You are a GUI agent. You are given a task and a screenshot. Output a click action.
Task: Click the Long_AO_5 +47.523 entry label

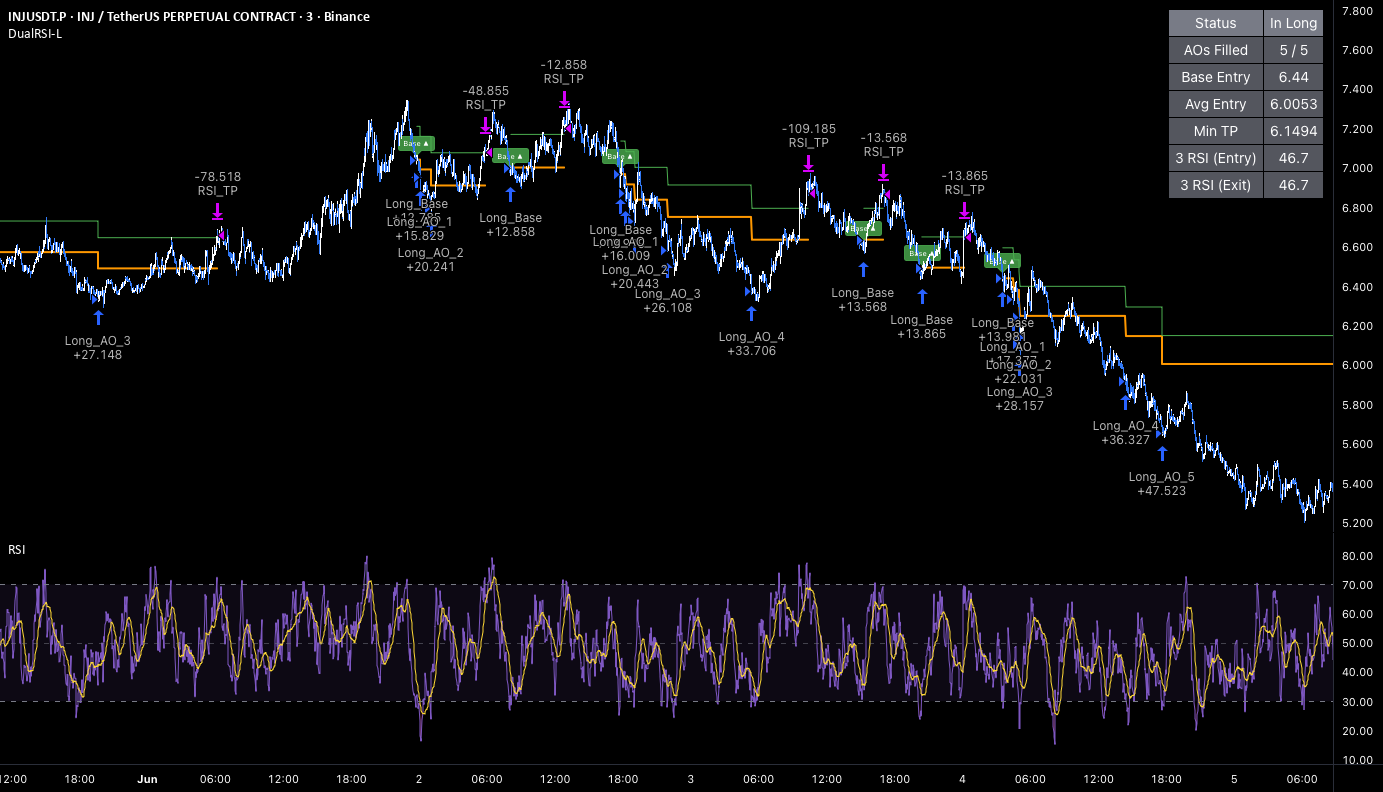click(1162, 484)
